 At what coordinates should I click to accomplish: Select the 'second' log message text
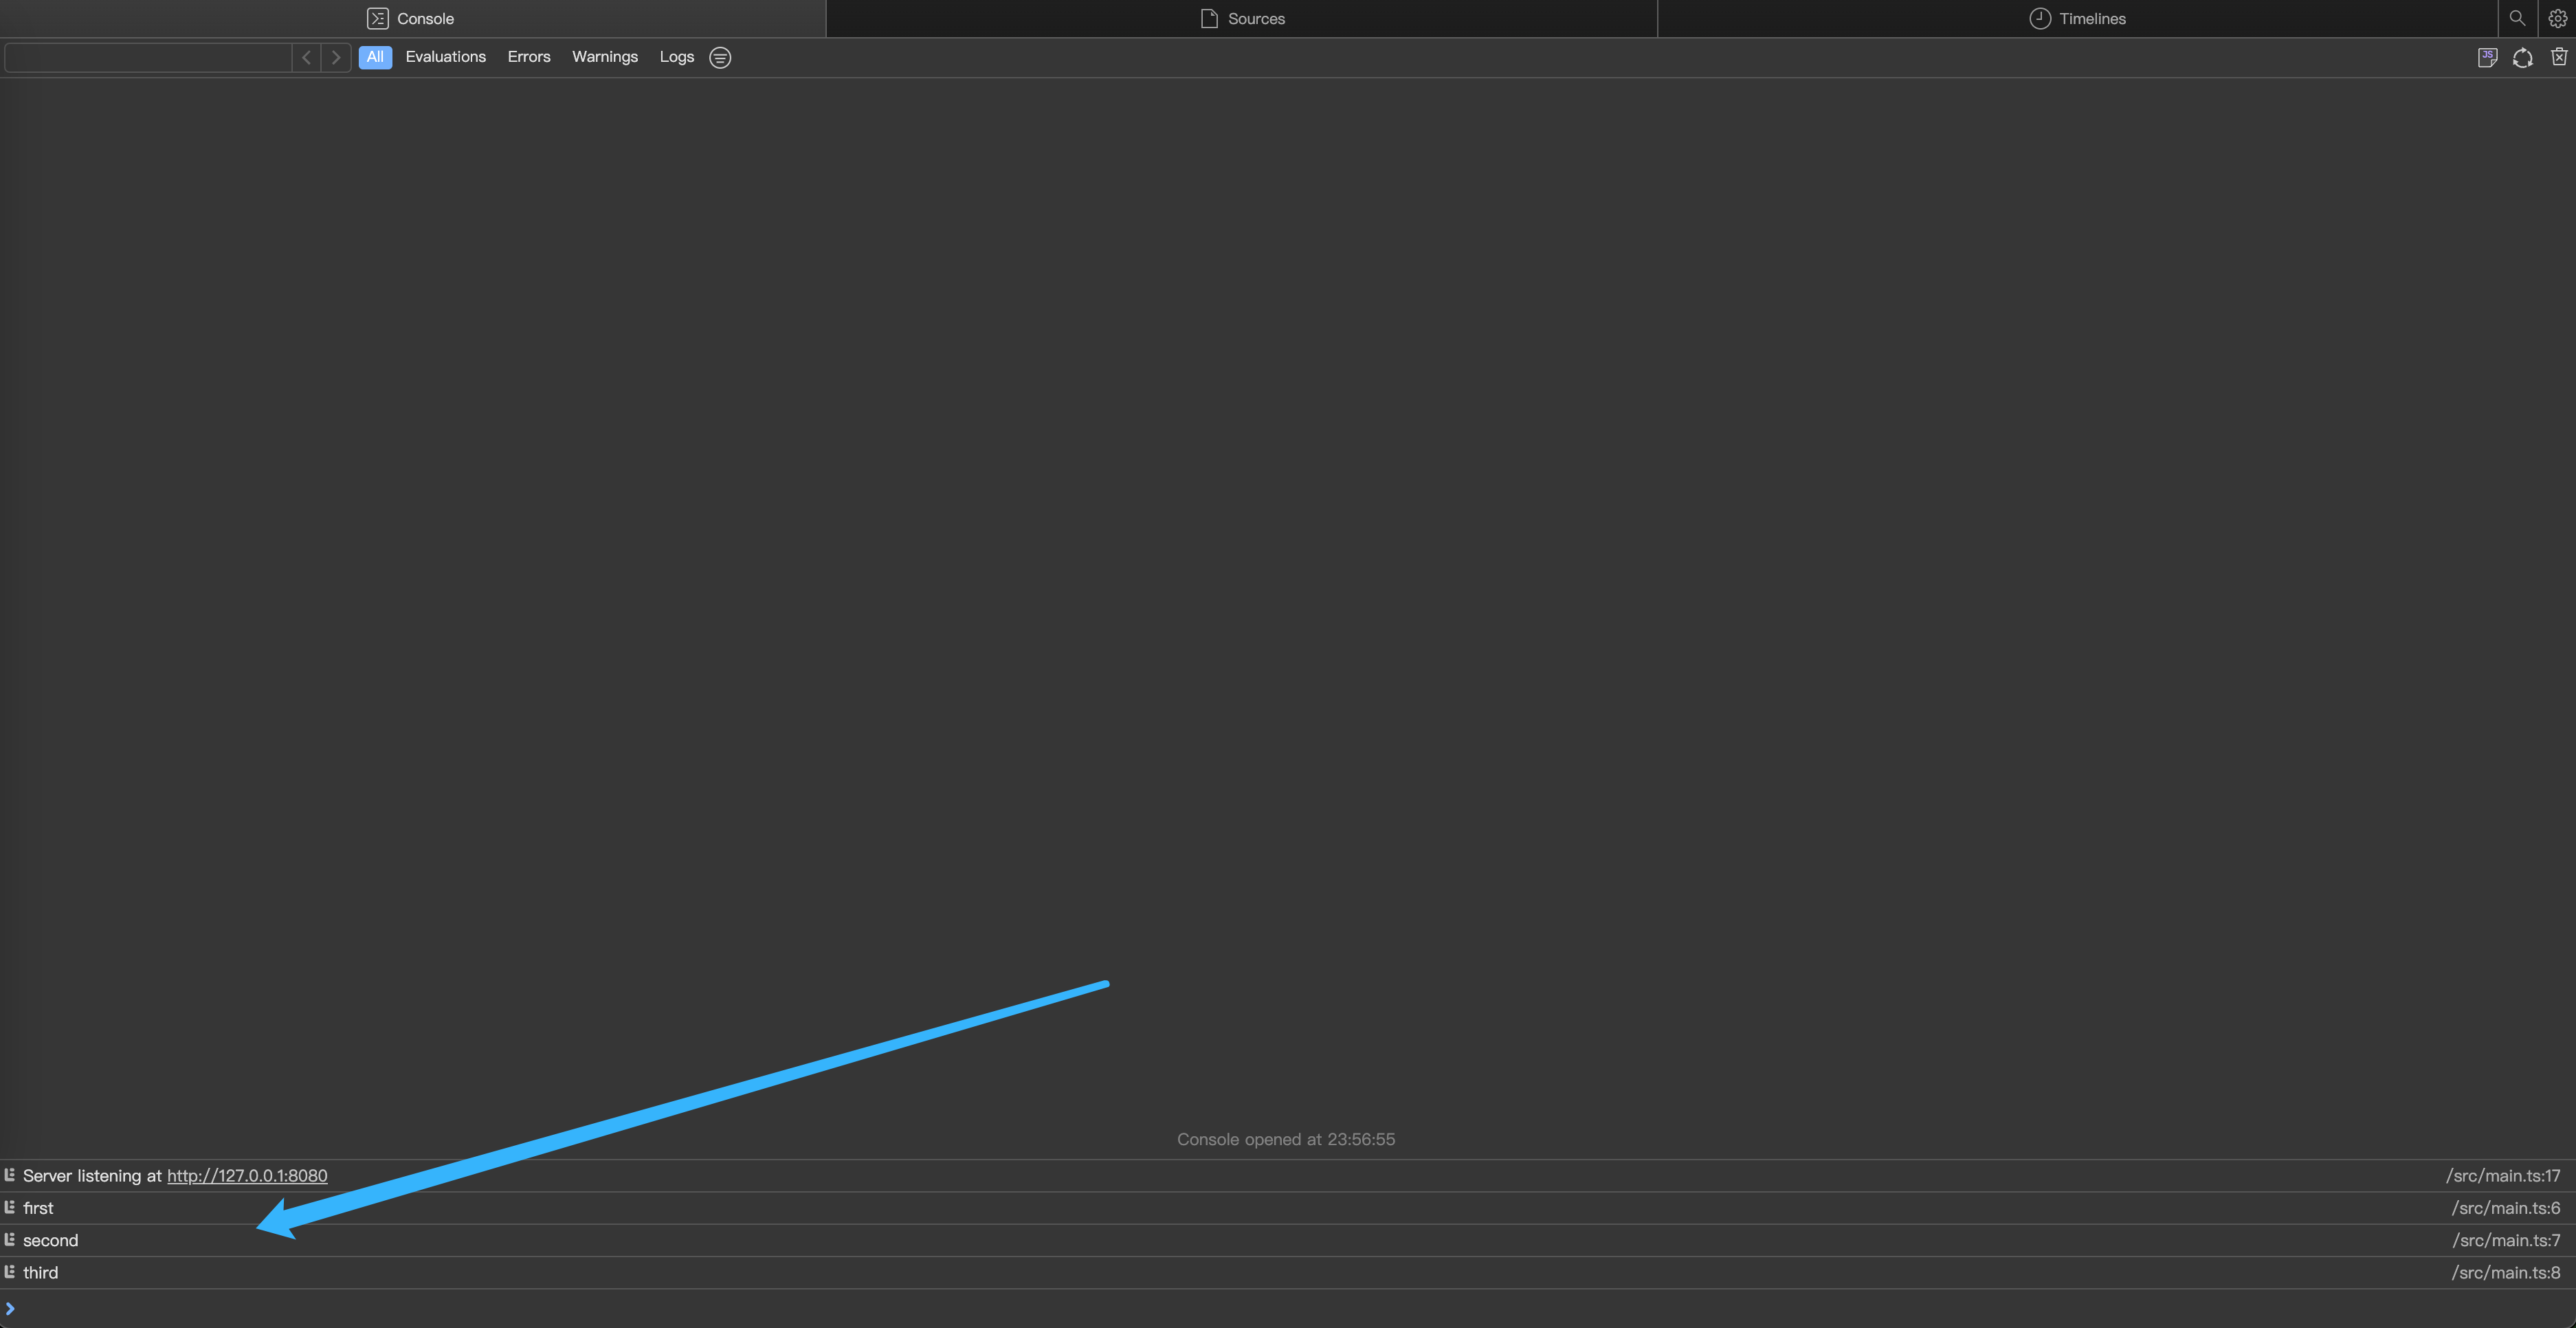click(x=50, y=1239)
